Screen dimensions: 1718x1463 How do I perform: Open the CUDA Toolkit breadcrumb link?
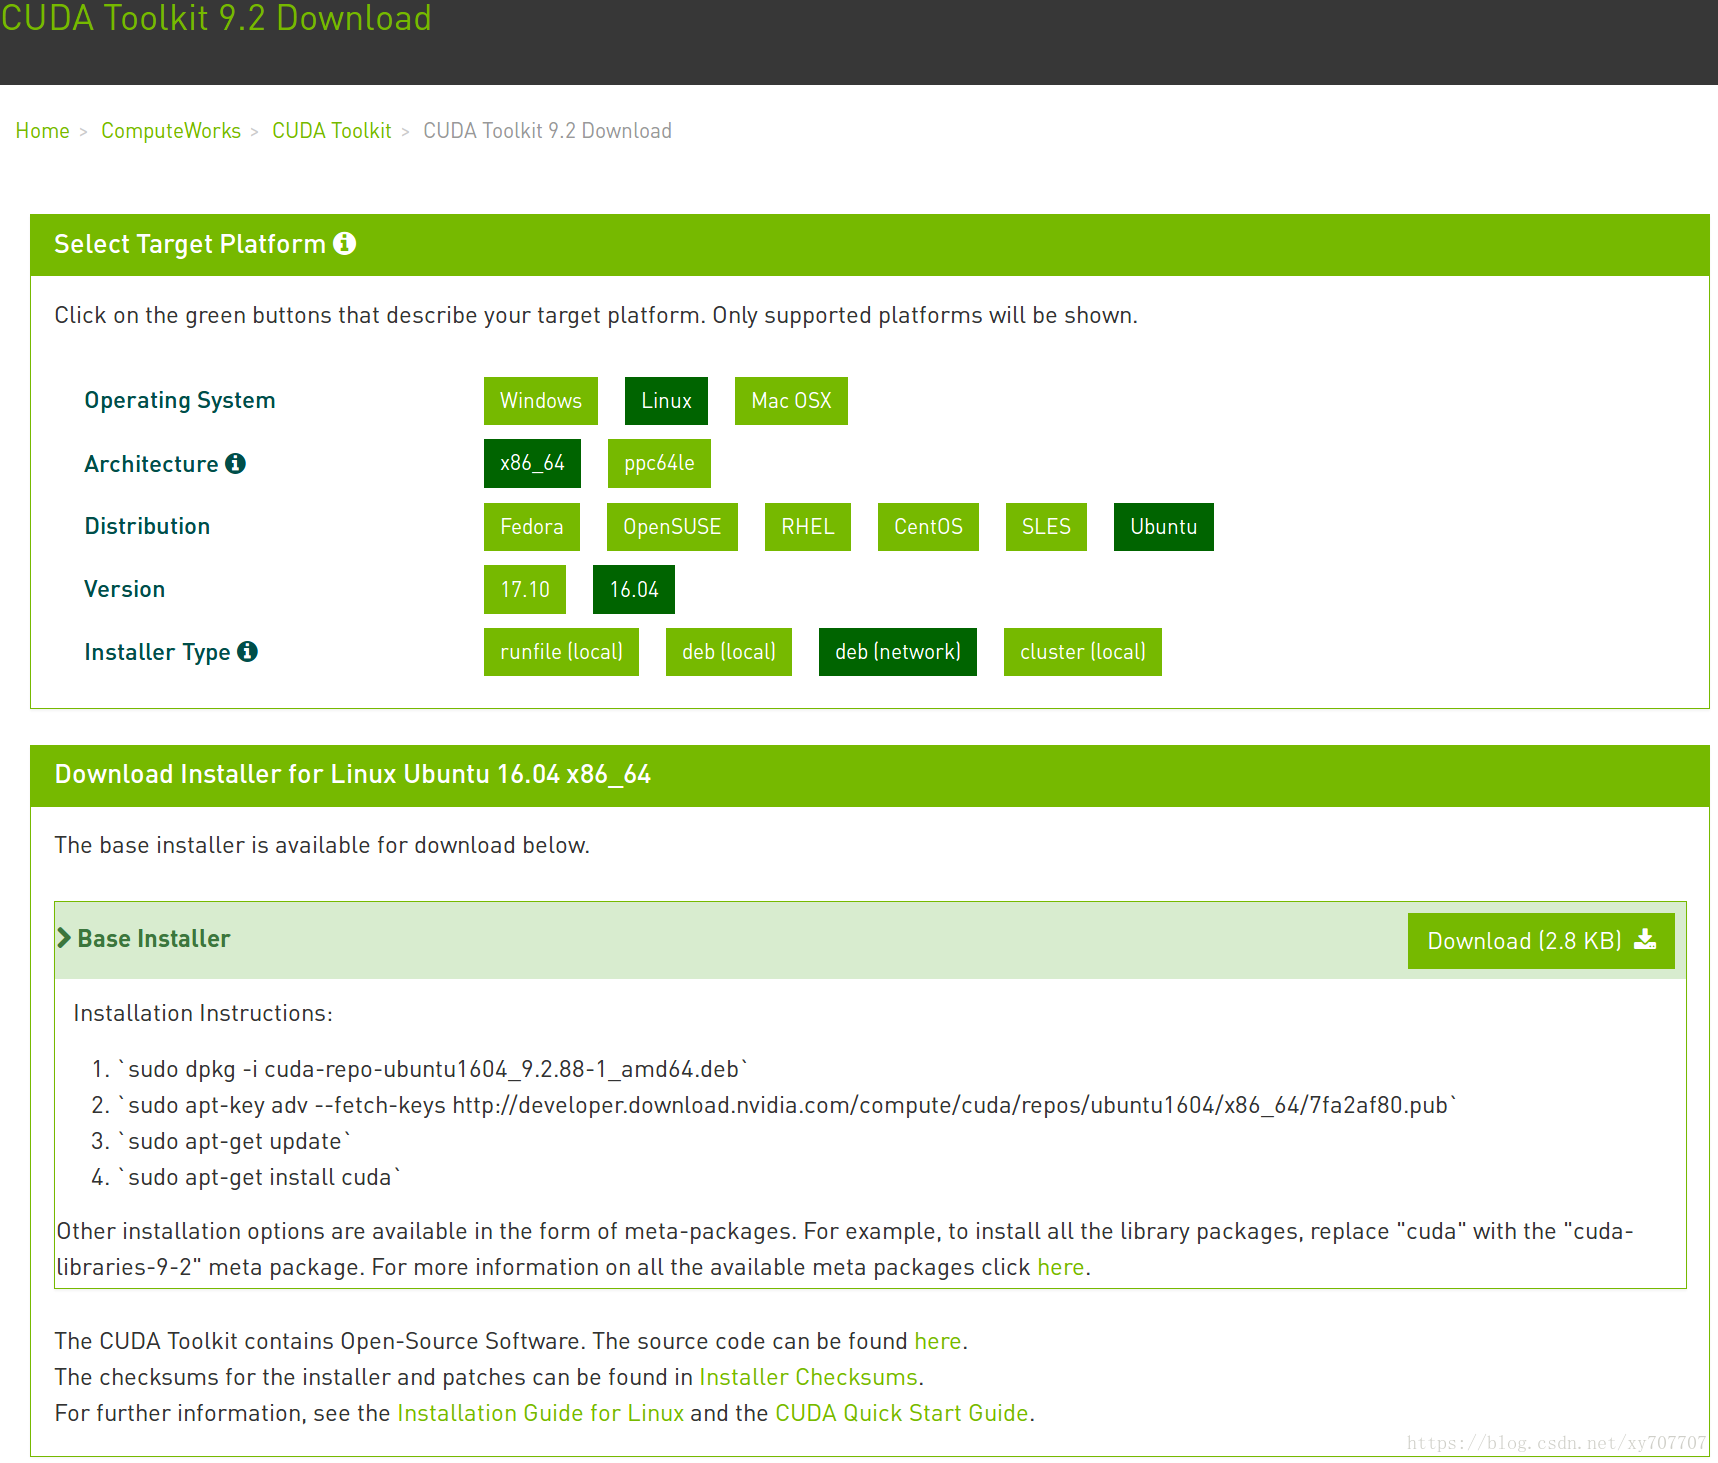pyautogui.click(x=332, y=131)
